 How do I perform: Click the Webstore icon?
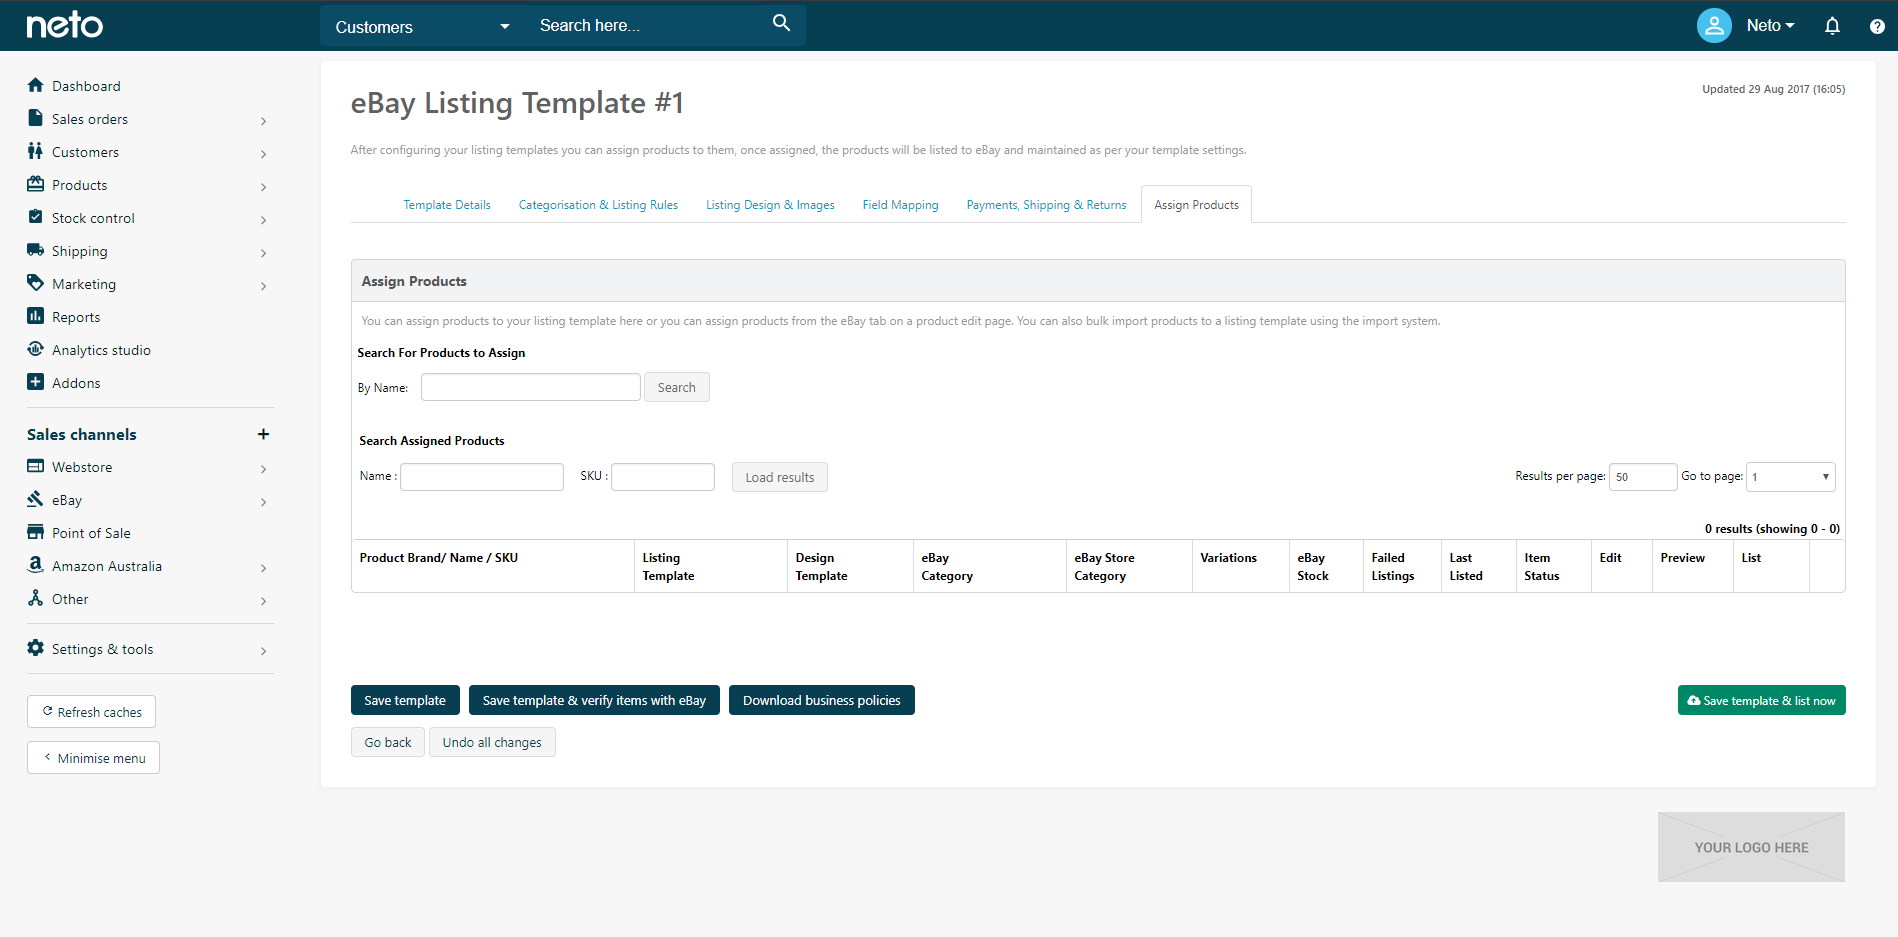point(36,466)
